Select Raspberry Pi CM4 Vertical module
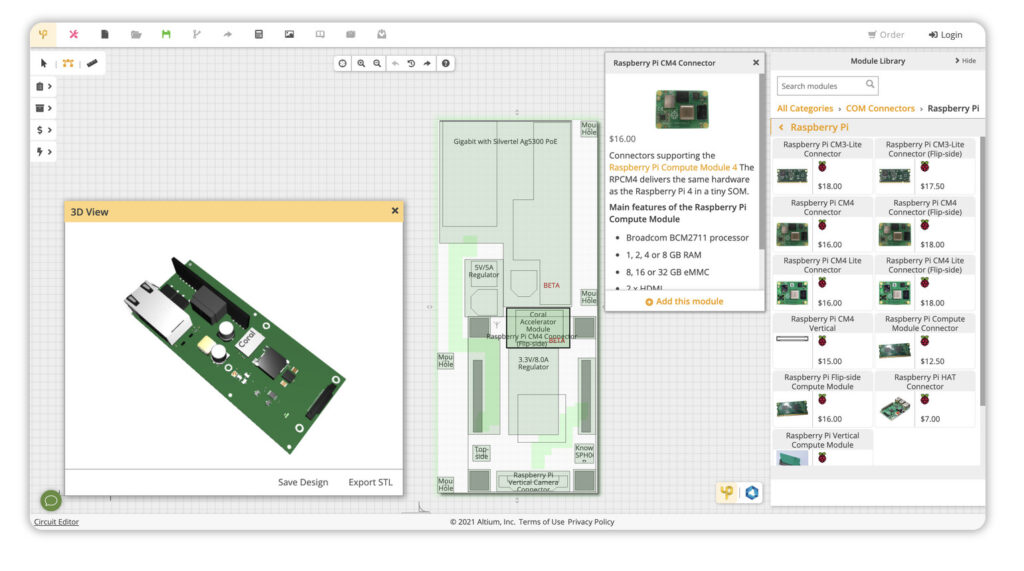The image size is (1024, 571). [x=822, y=340]
